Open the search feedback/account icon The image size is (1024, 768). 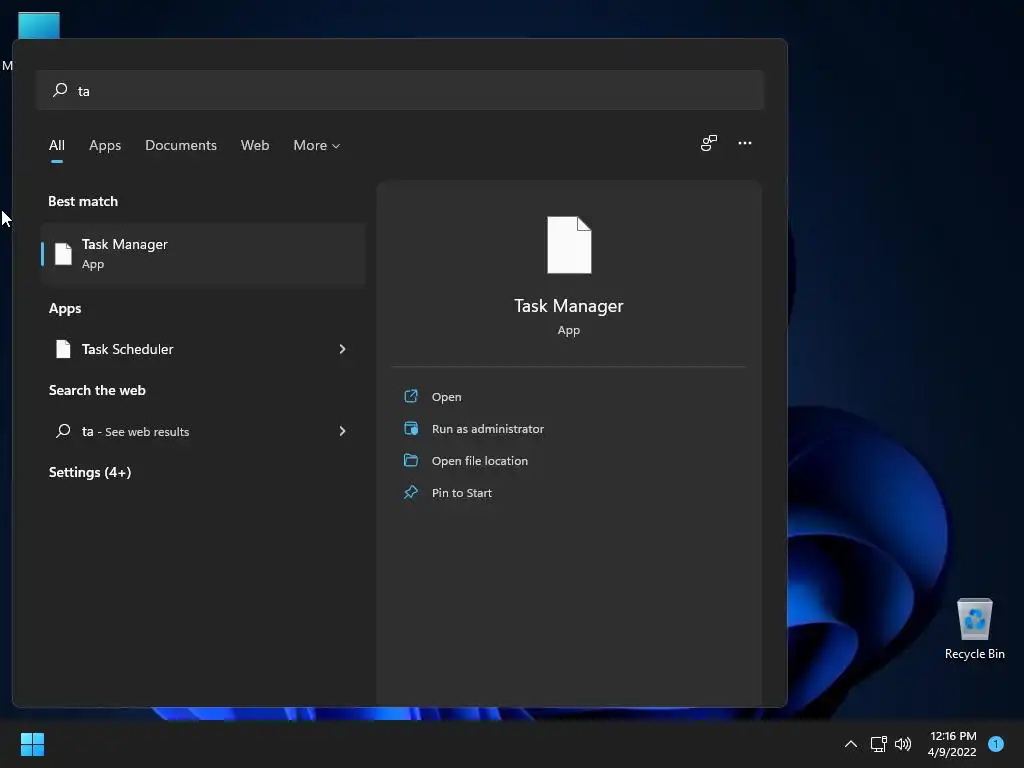pos(709,143)
